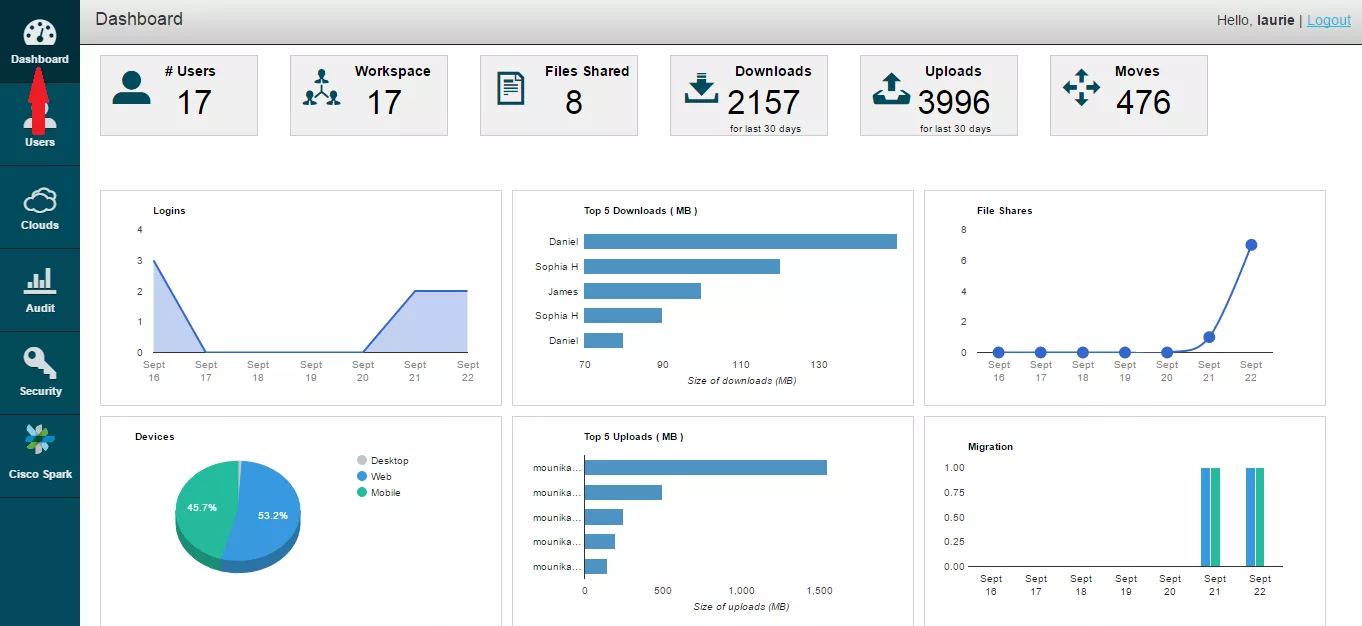
Task: Click the Sept 22 File Shares data point
Action: click(1251, 245)
